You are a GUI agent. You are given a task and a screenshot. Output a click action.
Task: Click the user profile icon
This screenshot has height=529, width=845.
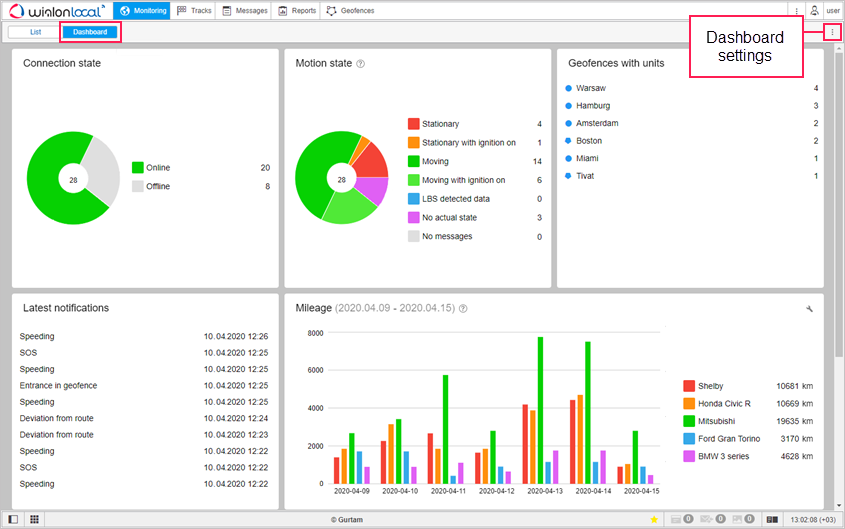[x=814, y=10]
